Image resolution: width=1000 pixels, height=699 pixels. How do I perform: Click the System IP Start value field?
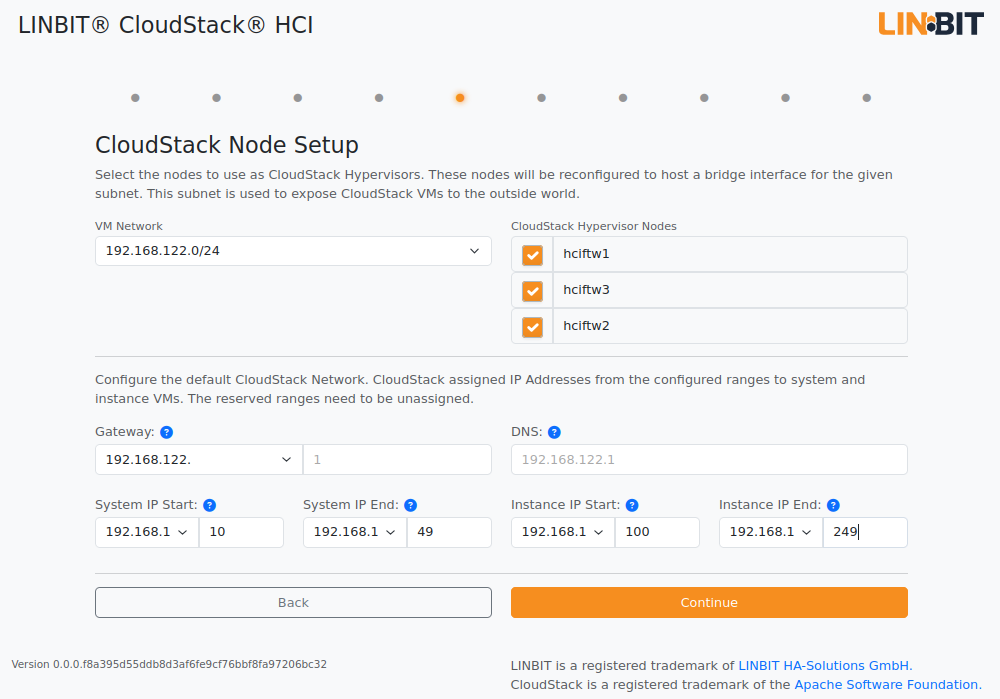241,533
